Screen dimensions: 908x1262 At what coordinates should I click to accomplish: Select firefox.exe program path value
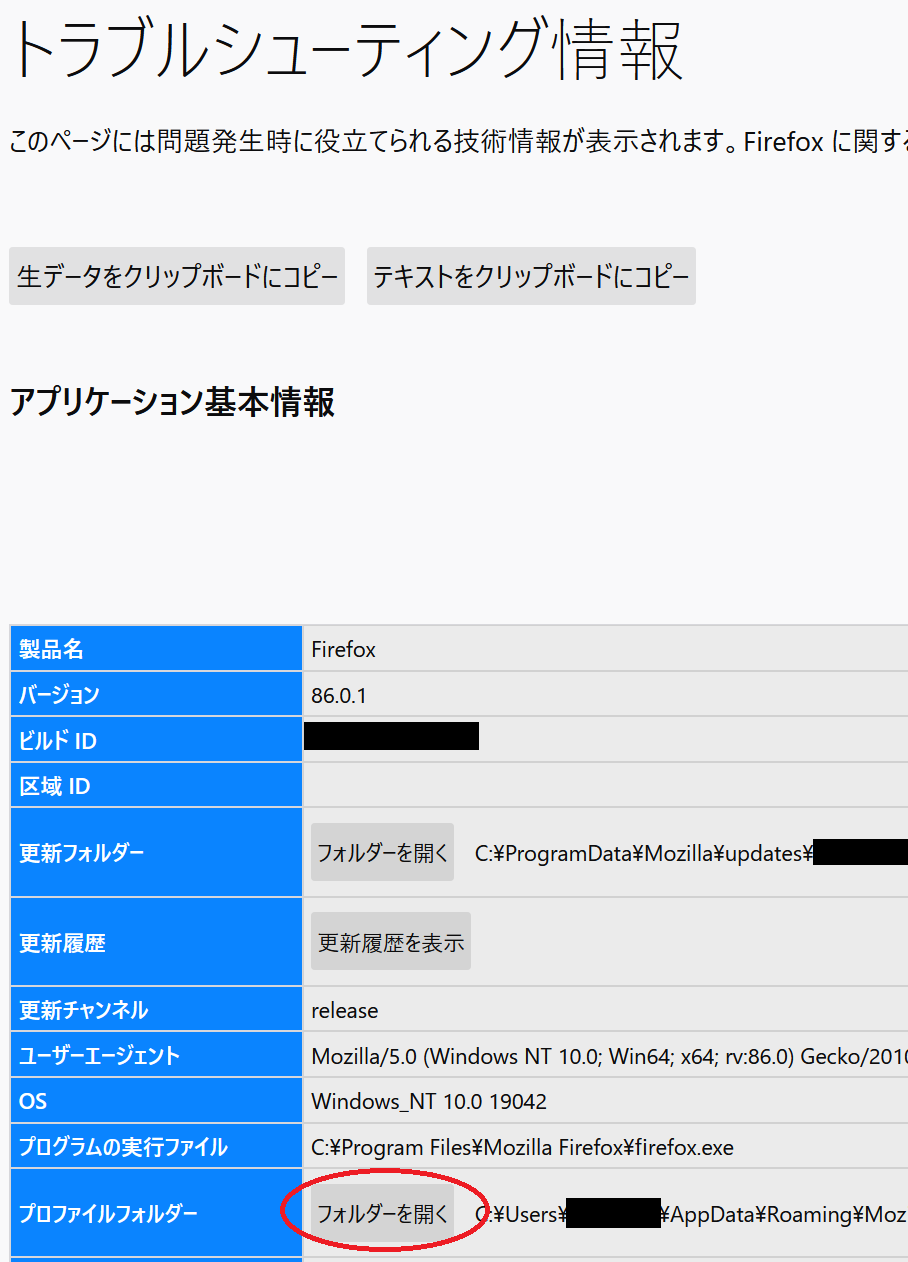(522, 1148)
